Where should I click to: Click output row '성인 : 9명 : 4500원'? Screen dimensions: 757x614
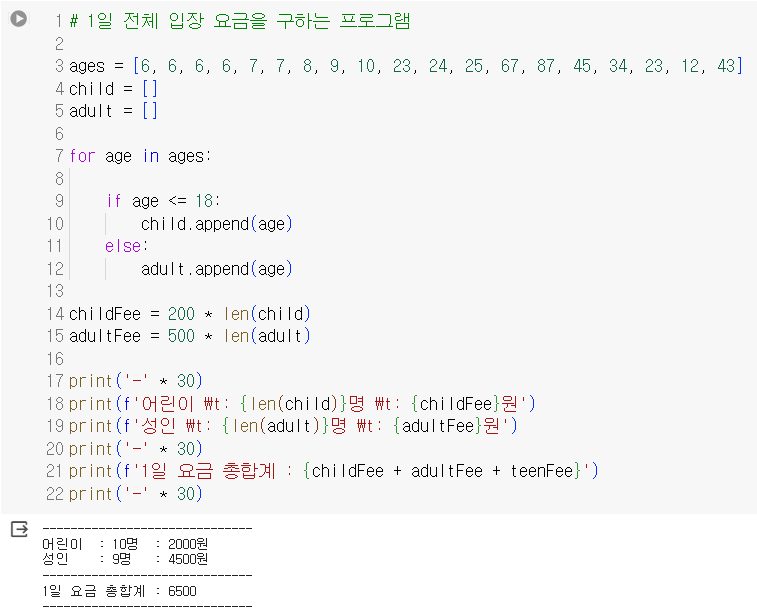126,559
